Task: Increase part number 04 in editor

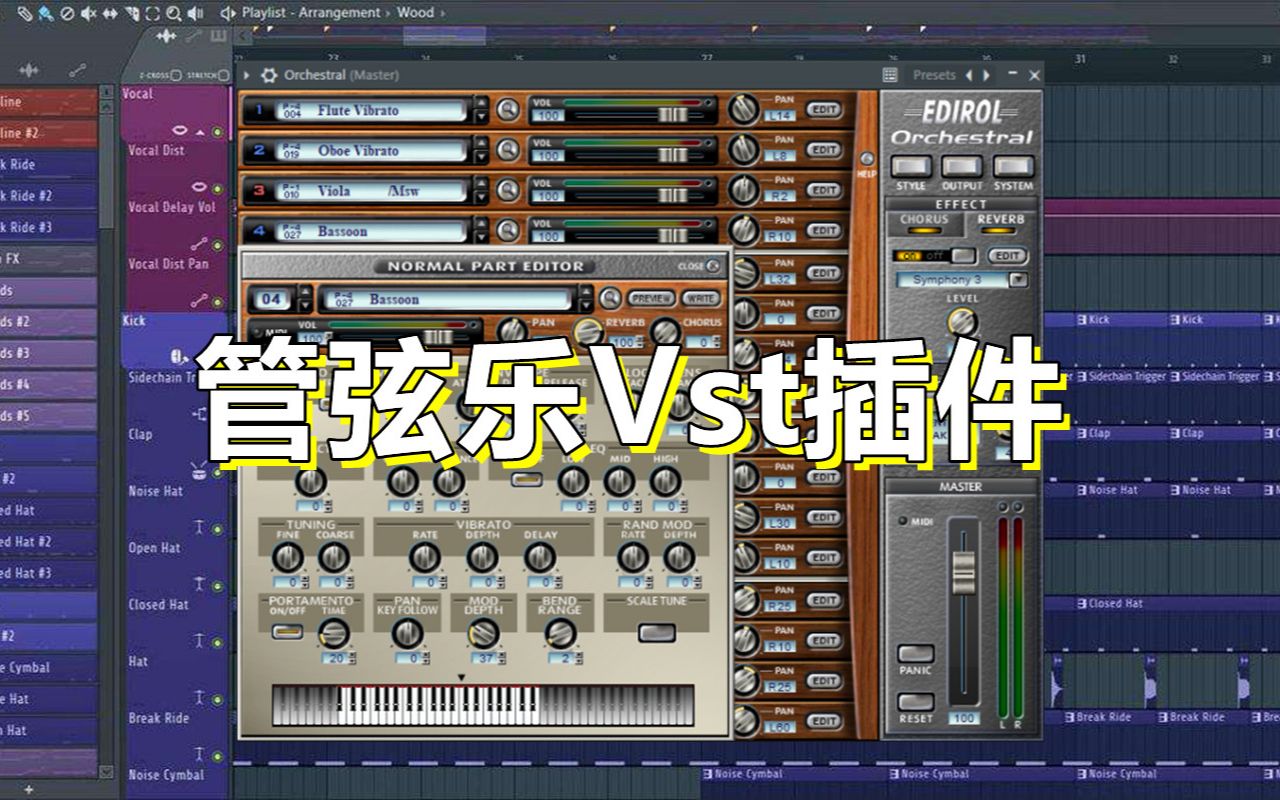Action: click(304, 291)
